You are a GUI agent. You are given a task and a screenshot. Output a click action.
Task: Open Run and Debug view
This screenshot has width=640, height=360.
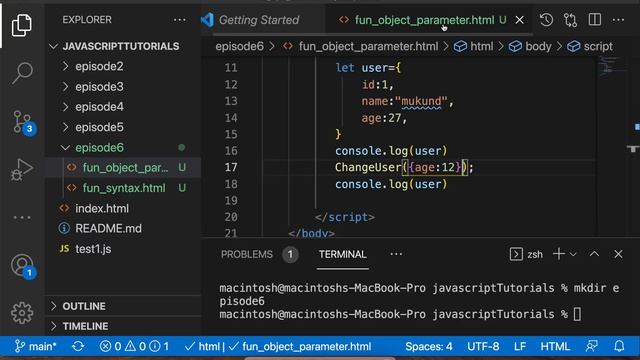(x=22, y=169)
